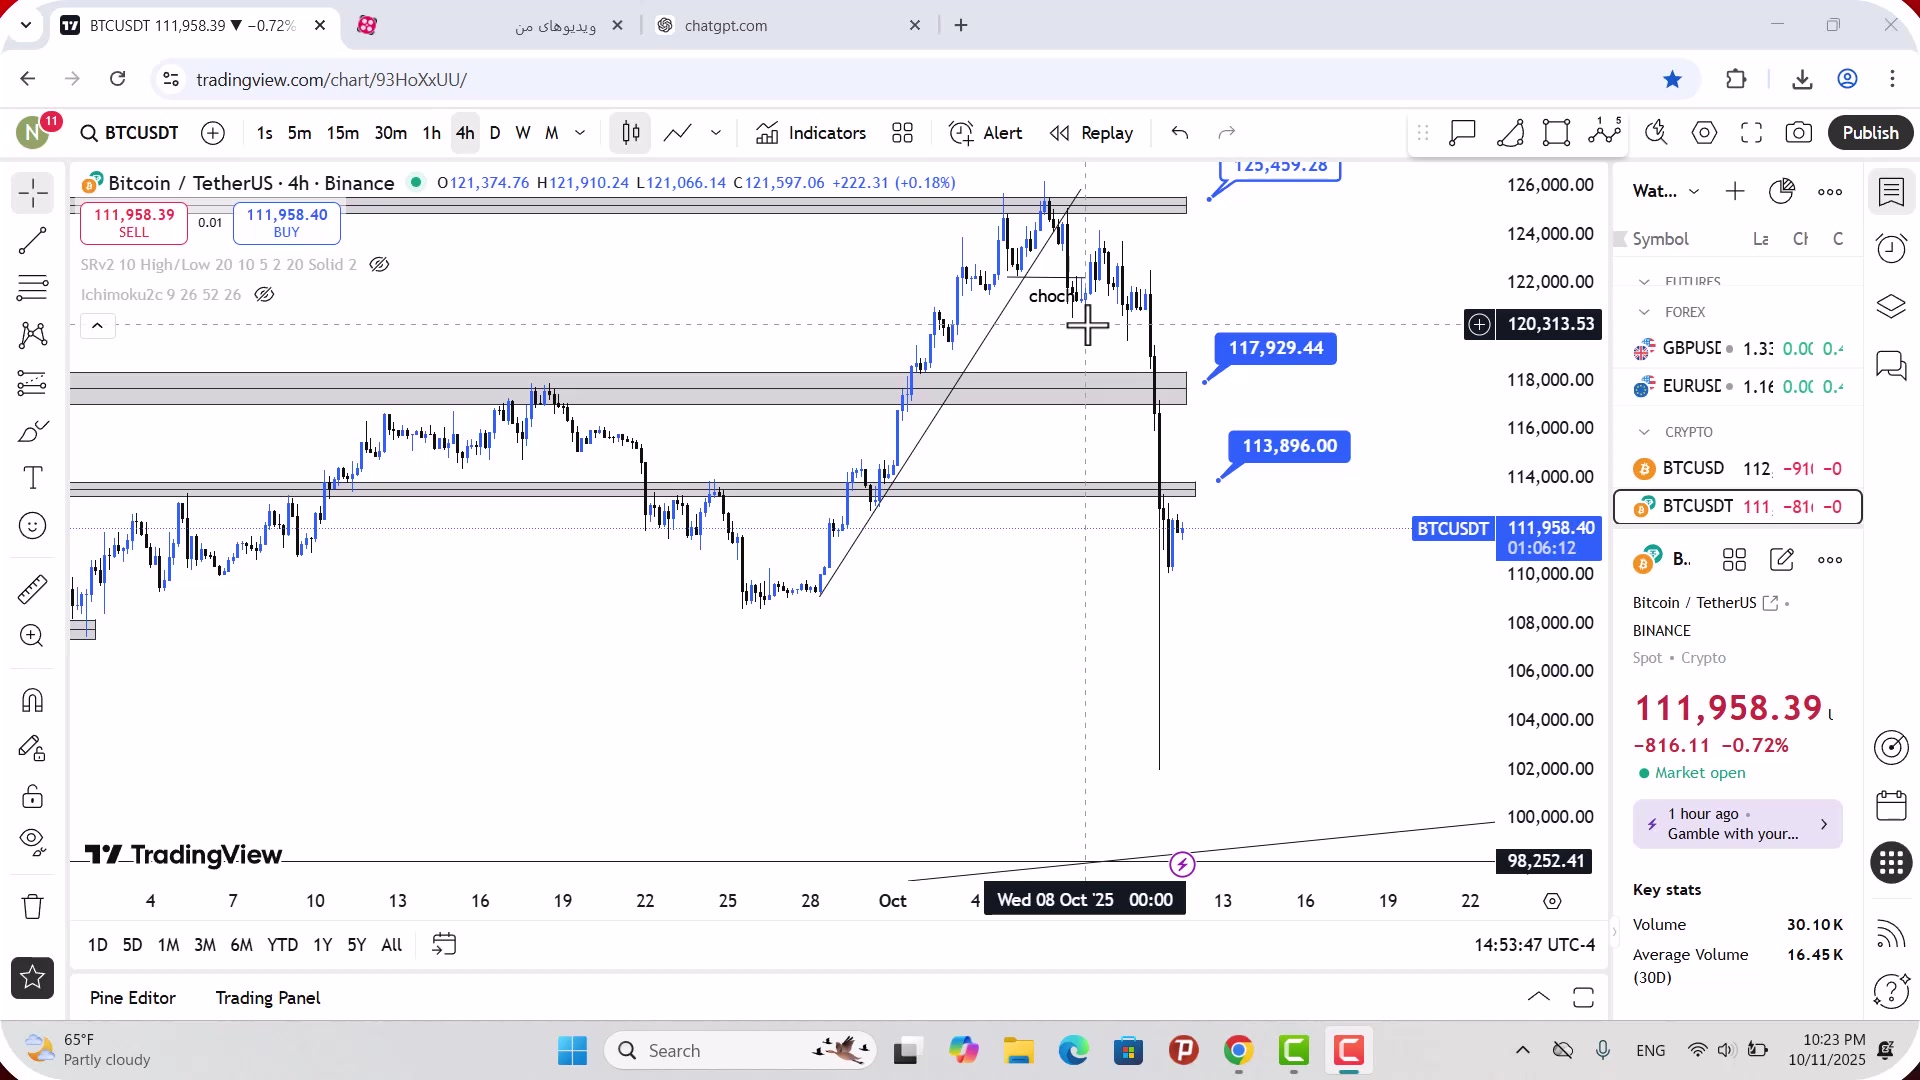Open the Indicators dialog
The image size is (1920, 1080).
click(x=811, y=133)
